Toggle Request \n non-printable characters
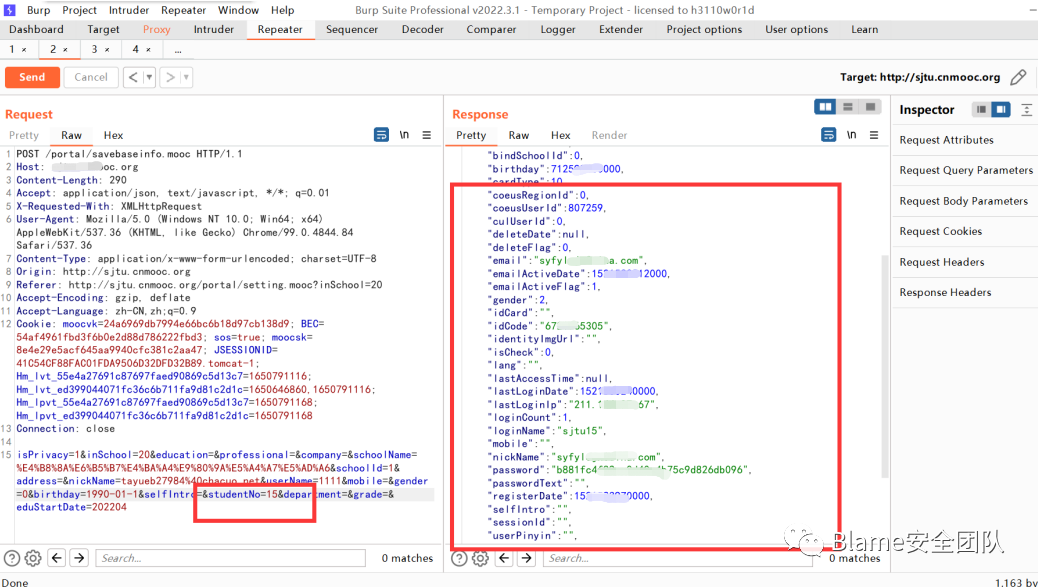The width and height of the screenshot is (1038, 587). coord(404,135)
